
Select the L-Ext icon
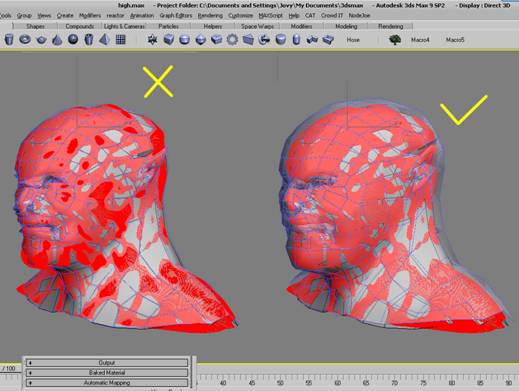[312, 40]
